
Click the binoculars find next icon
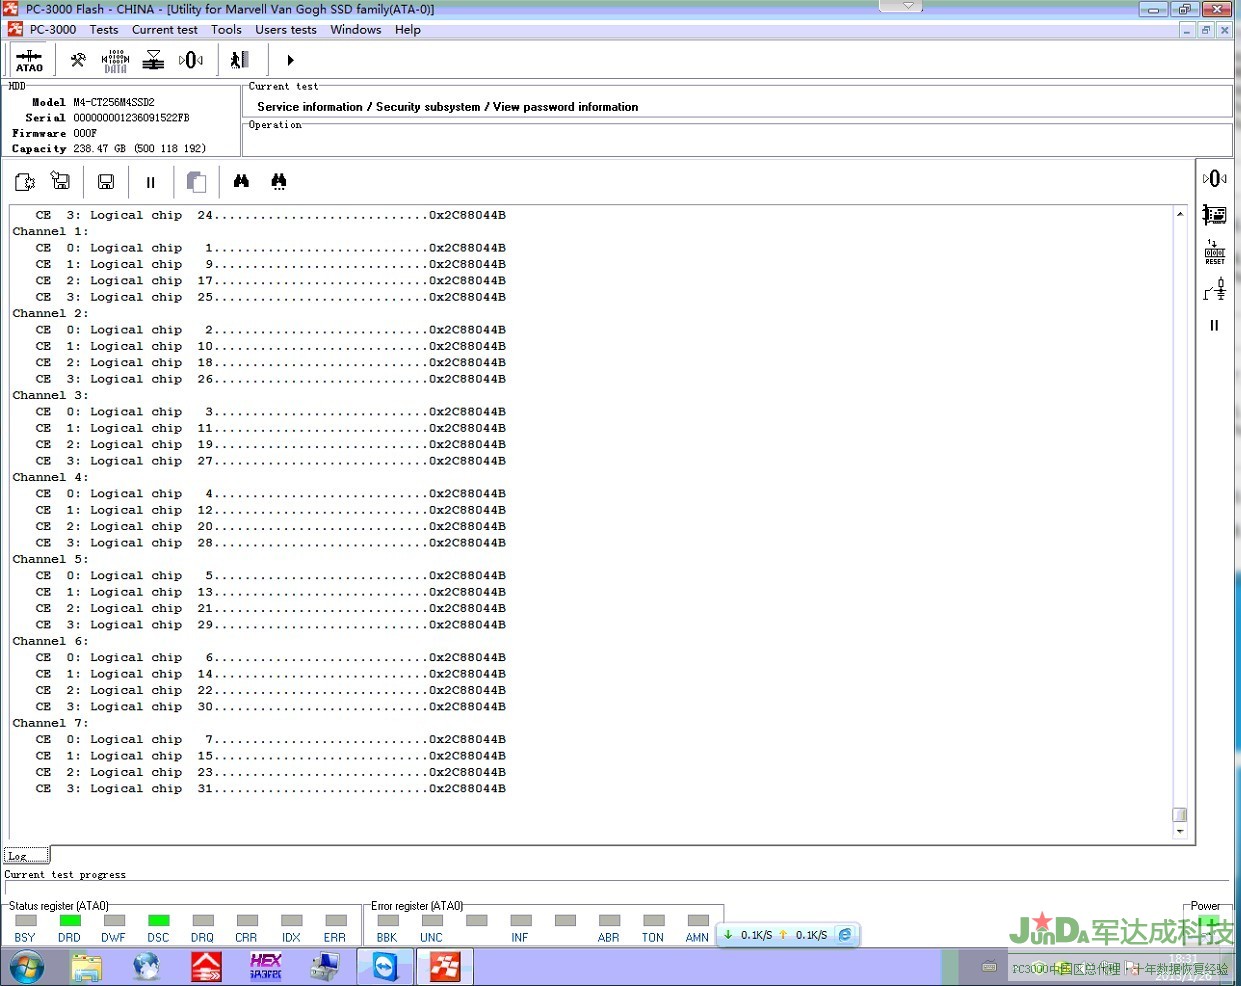[x=279, y=181]
